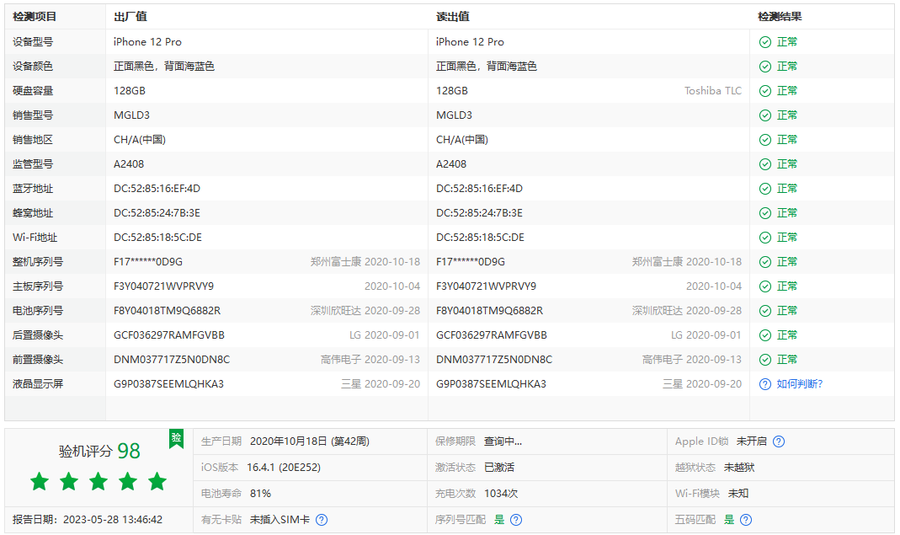Click the help icon beside Apple ID锁 status
Image resolution: width=900 pixels, height=535 pixels.
(779, 441)
